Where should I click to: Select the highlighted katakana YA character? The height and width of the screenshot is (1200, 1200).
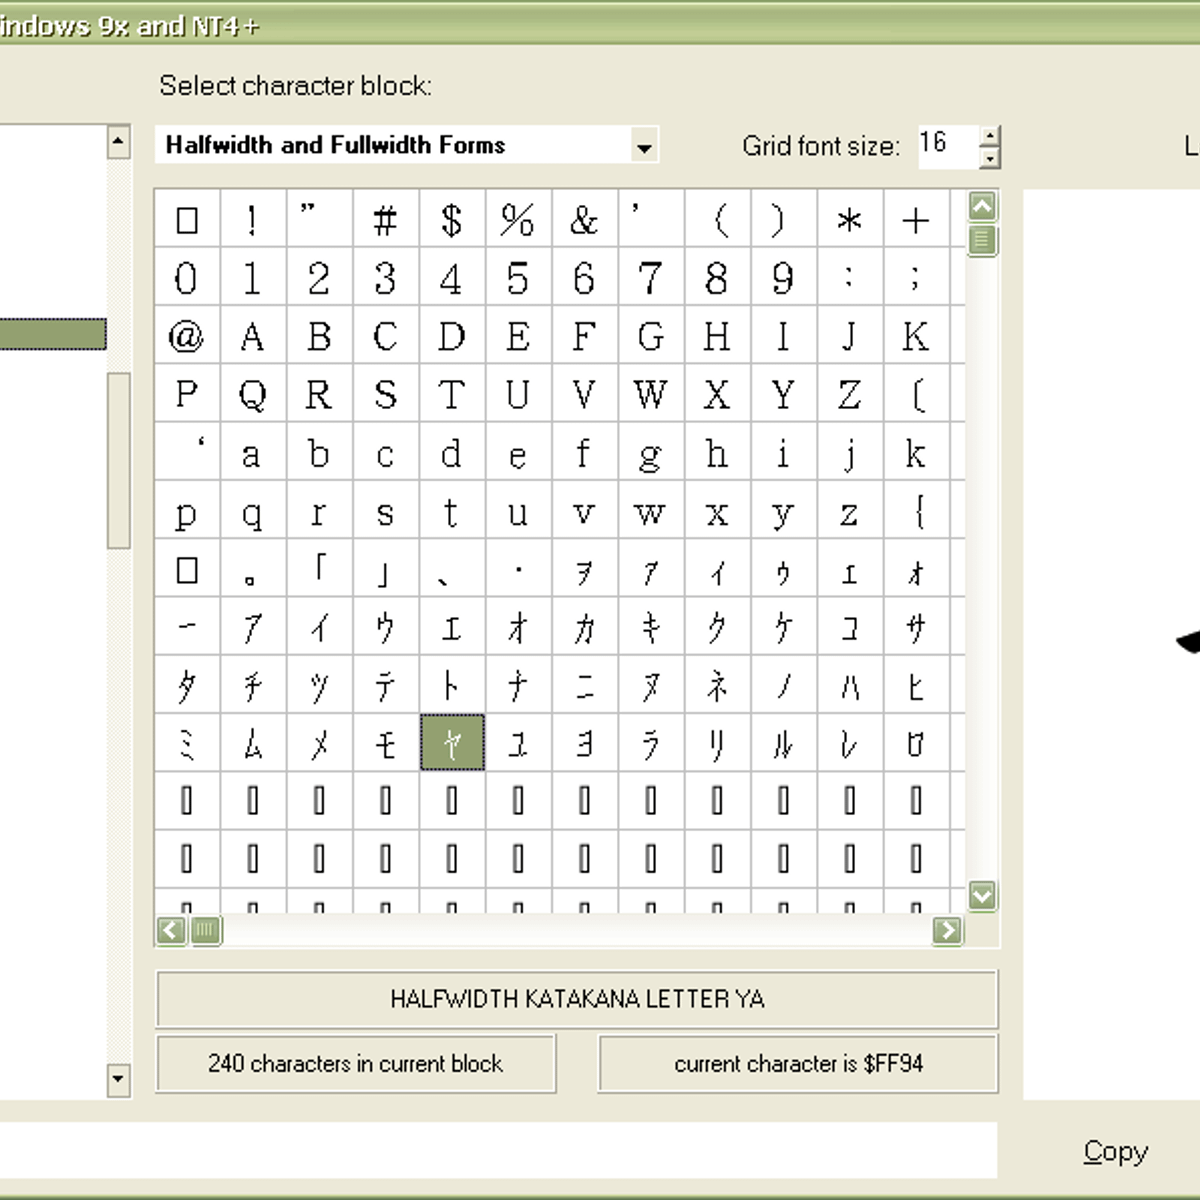pos(451,743)
